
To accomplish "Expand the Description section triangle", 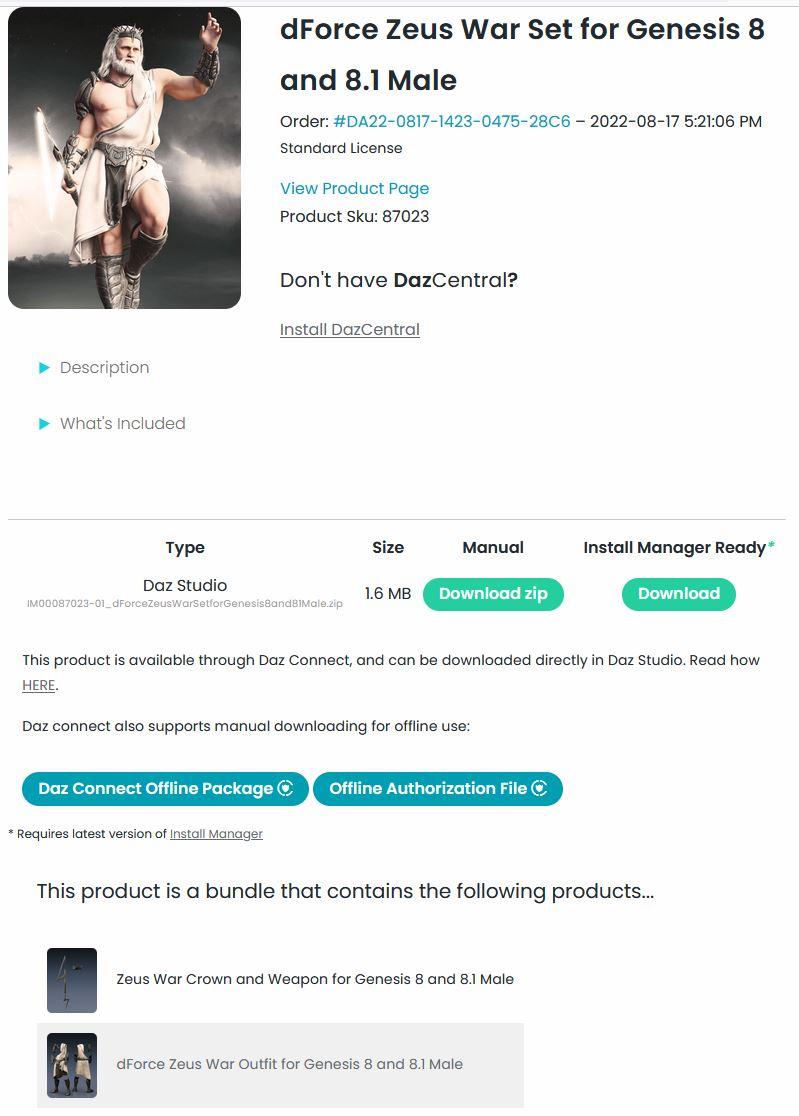I will 44,368.
